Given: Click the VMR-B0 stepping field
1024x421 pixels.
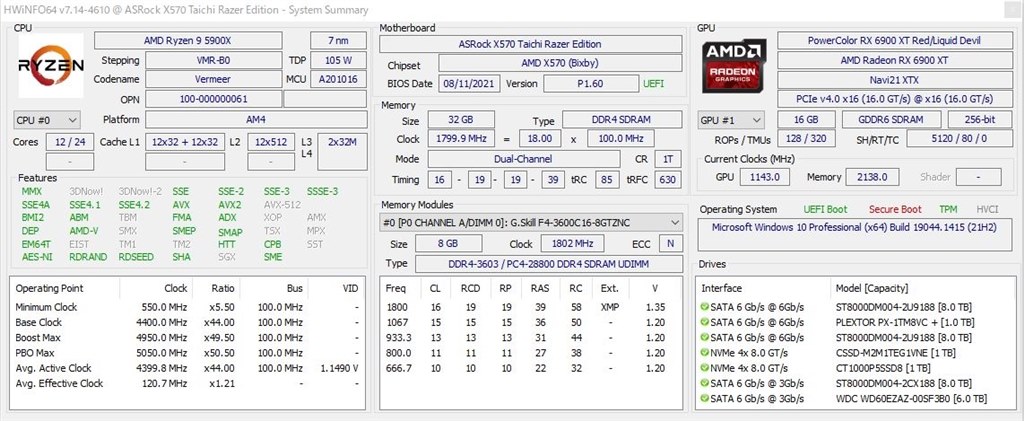Looking at the screenshot, I should tap(214, 60).
